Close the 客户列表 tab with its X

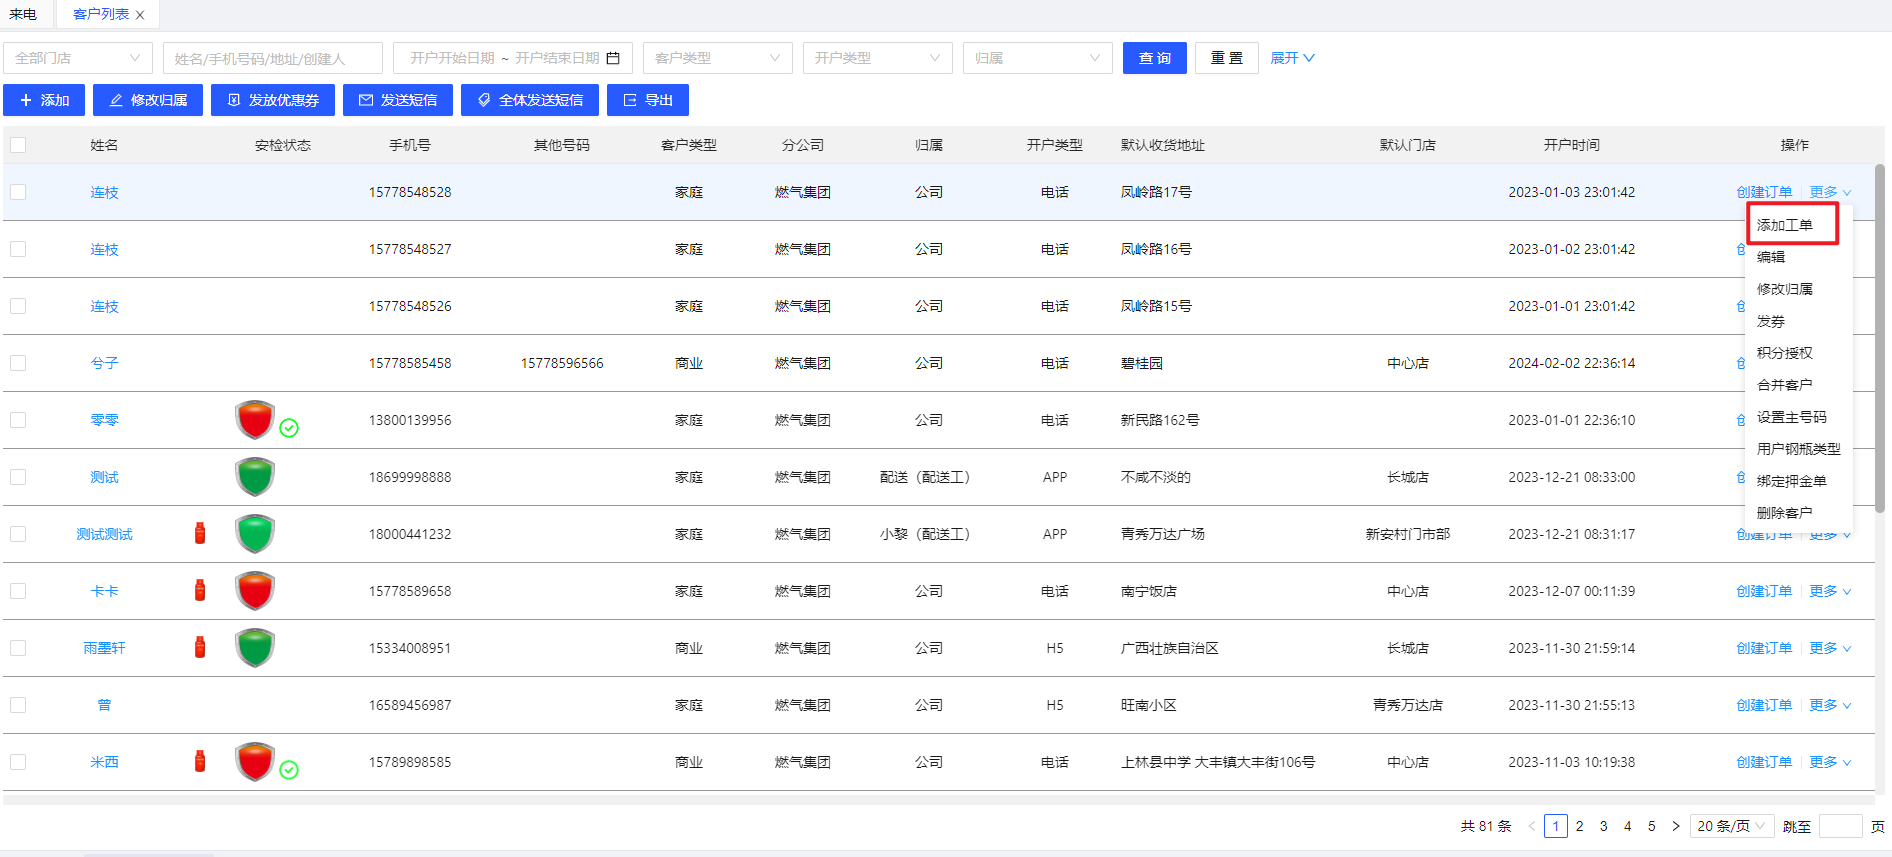(140, 15)
